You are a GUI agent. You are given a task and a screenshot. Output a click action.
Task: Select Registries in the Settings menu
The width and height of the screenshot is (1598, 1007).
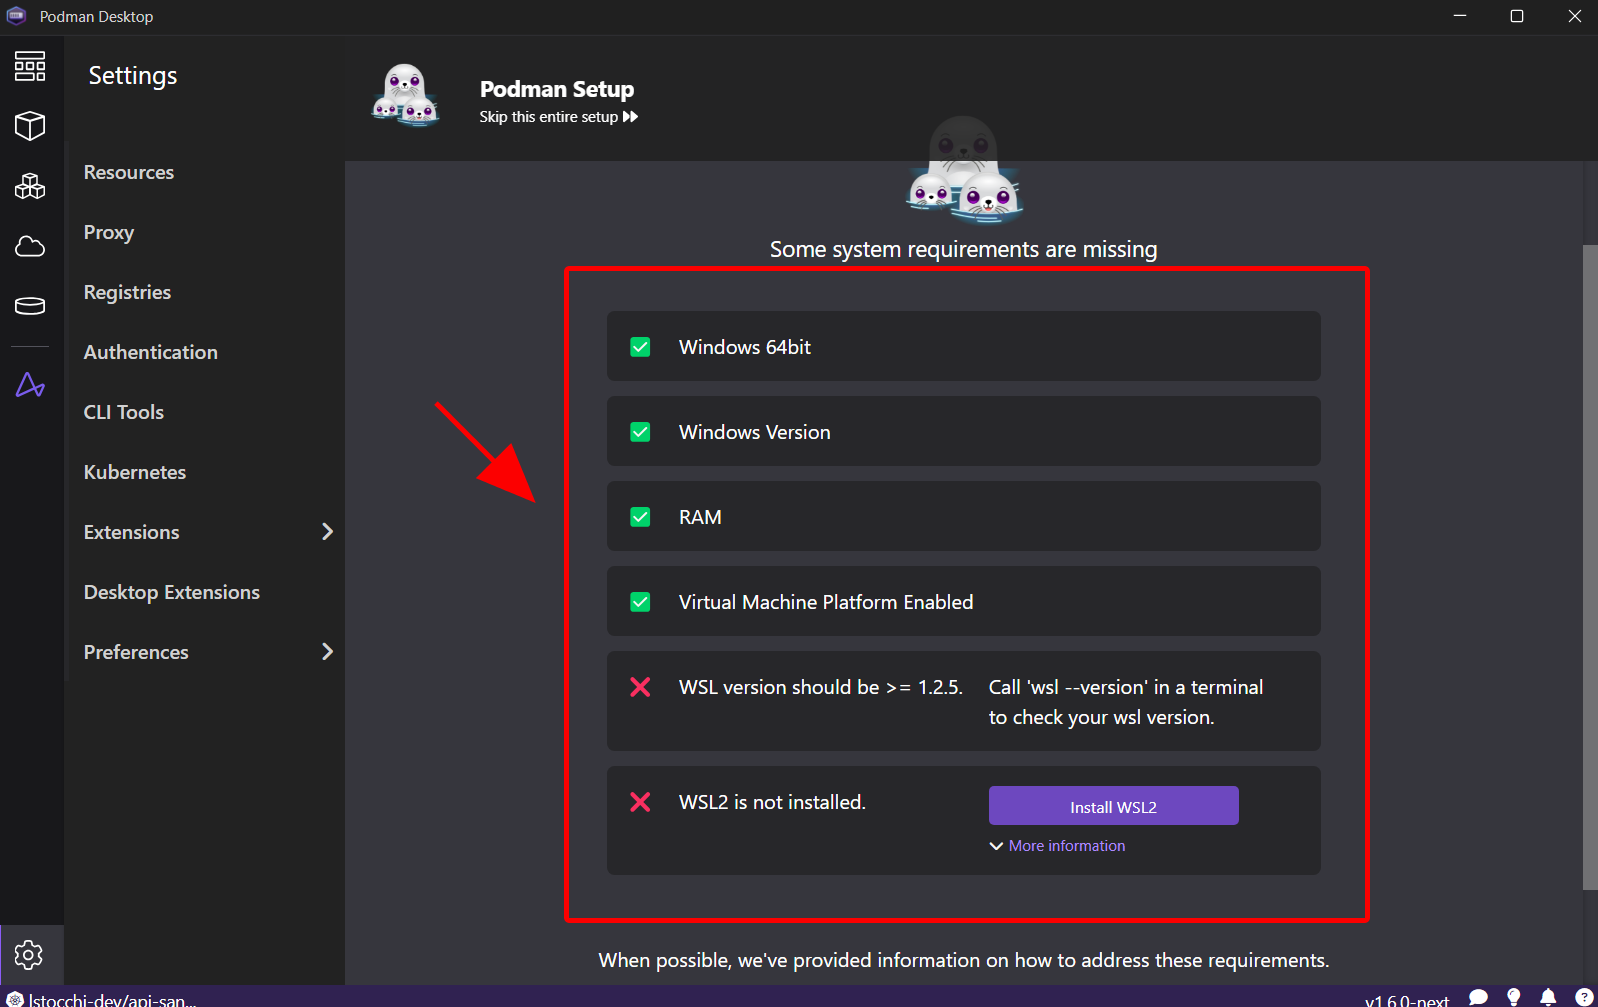pos(127,292)
